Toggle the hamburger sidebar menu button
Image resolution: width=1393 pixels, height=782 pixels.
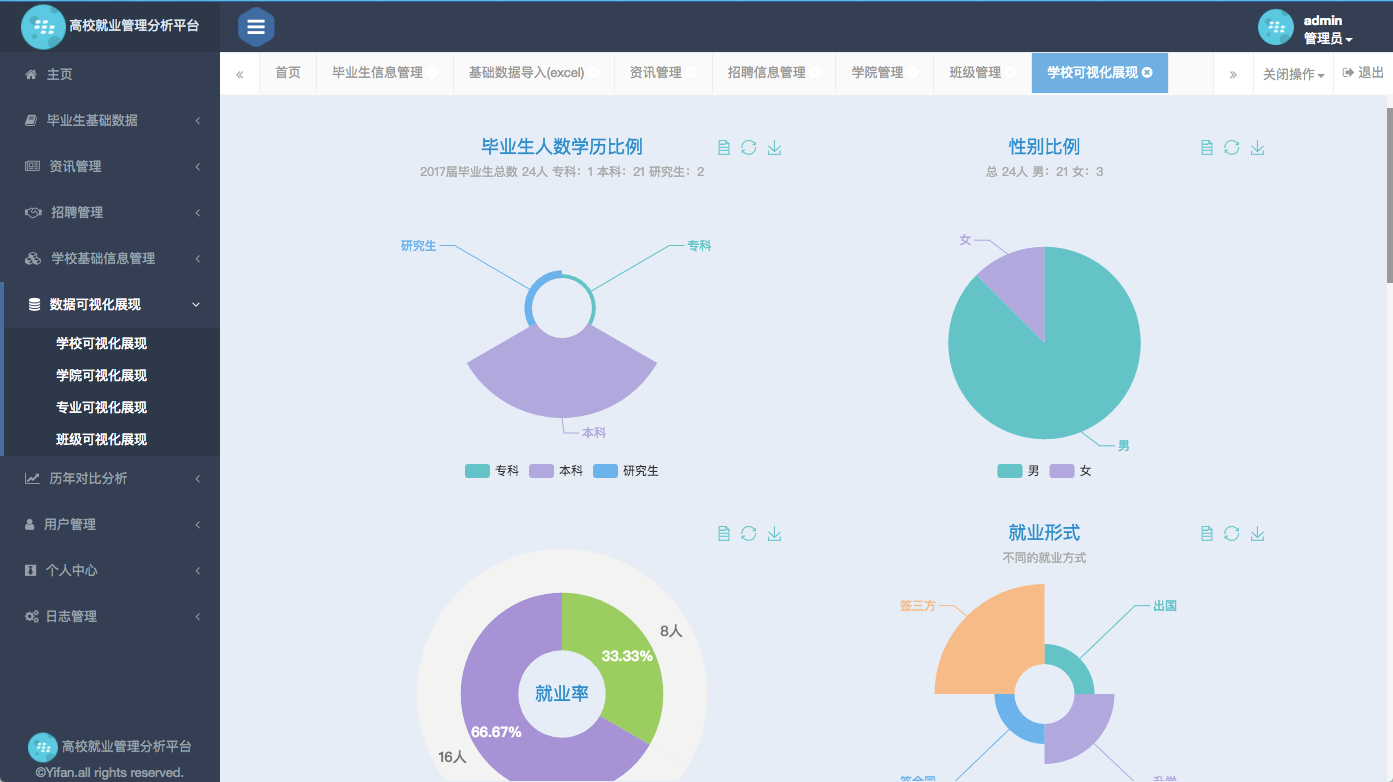256,27
